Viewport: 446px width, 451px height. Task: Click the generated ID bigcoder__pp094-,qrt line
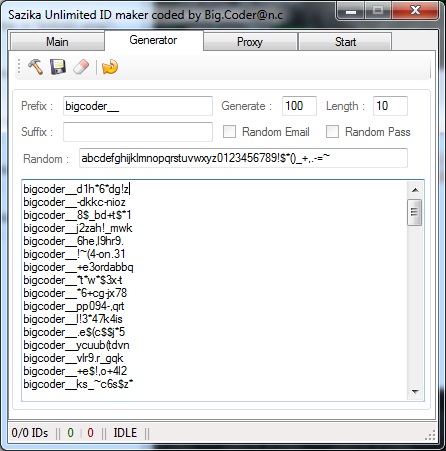coord(74,306)
